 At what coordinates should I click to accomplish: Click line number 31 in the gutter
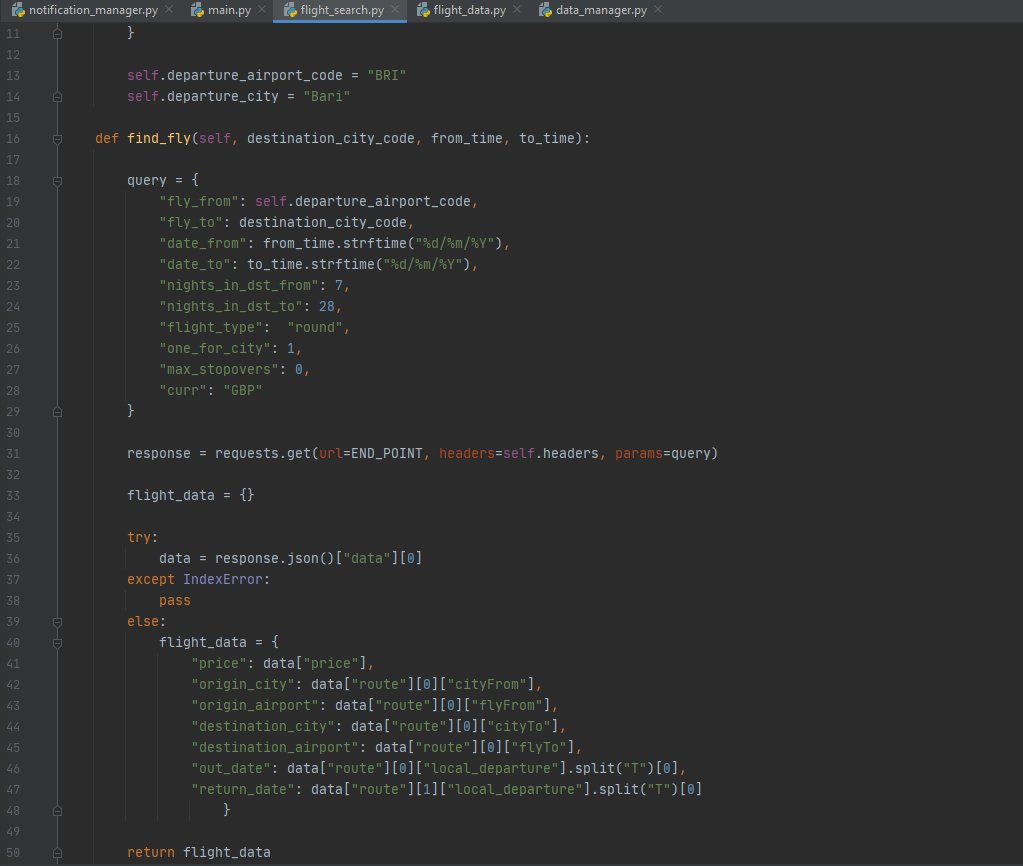click(x=13, y=454)
